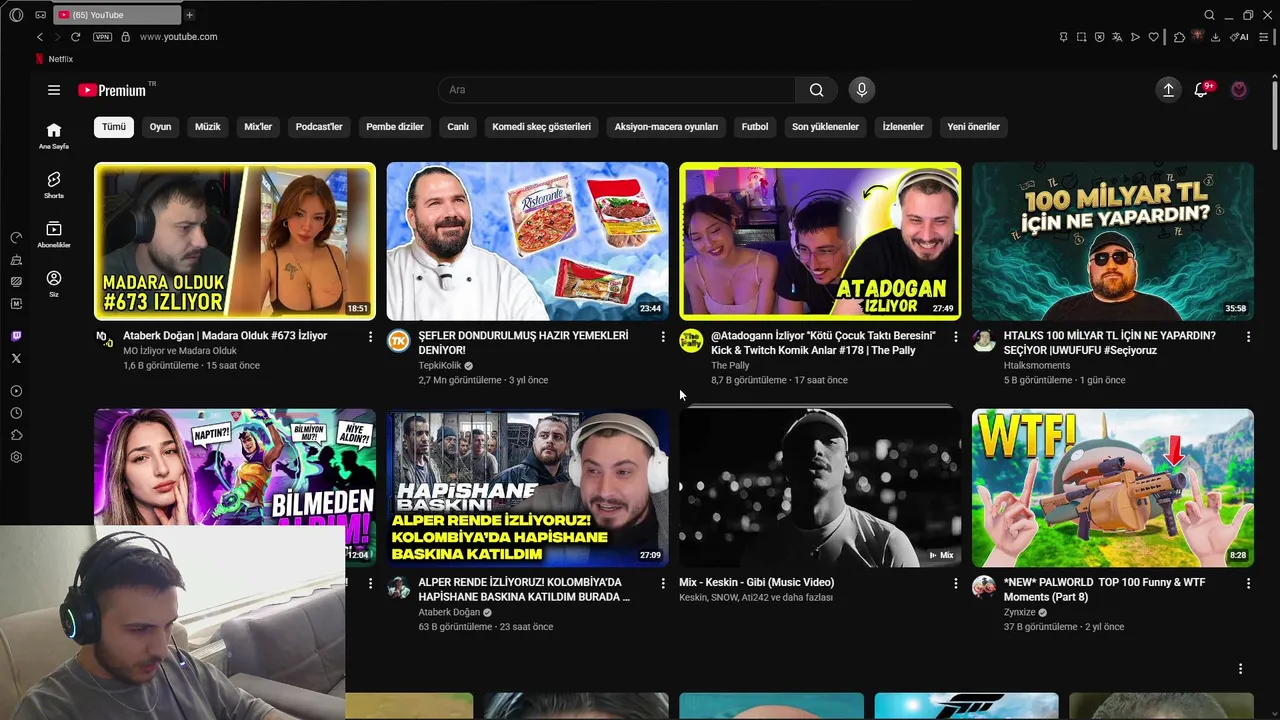Click the pinboard pin icon in the toolbar

(1063, 37)
